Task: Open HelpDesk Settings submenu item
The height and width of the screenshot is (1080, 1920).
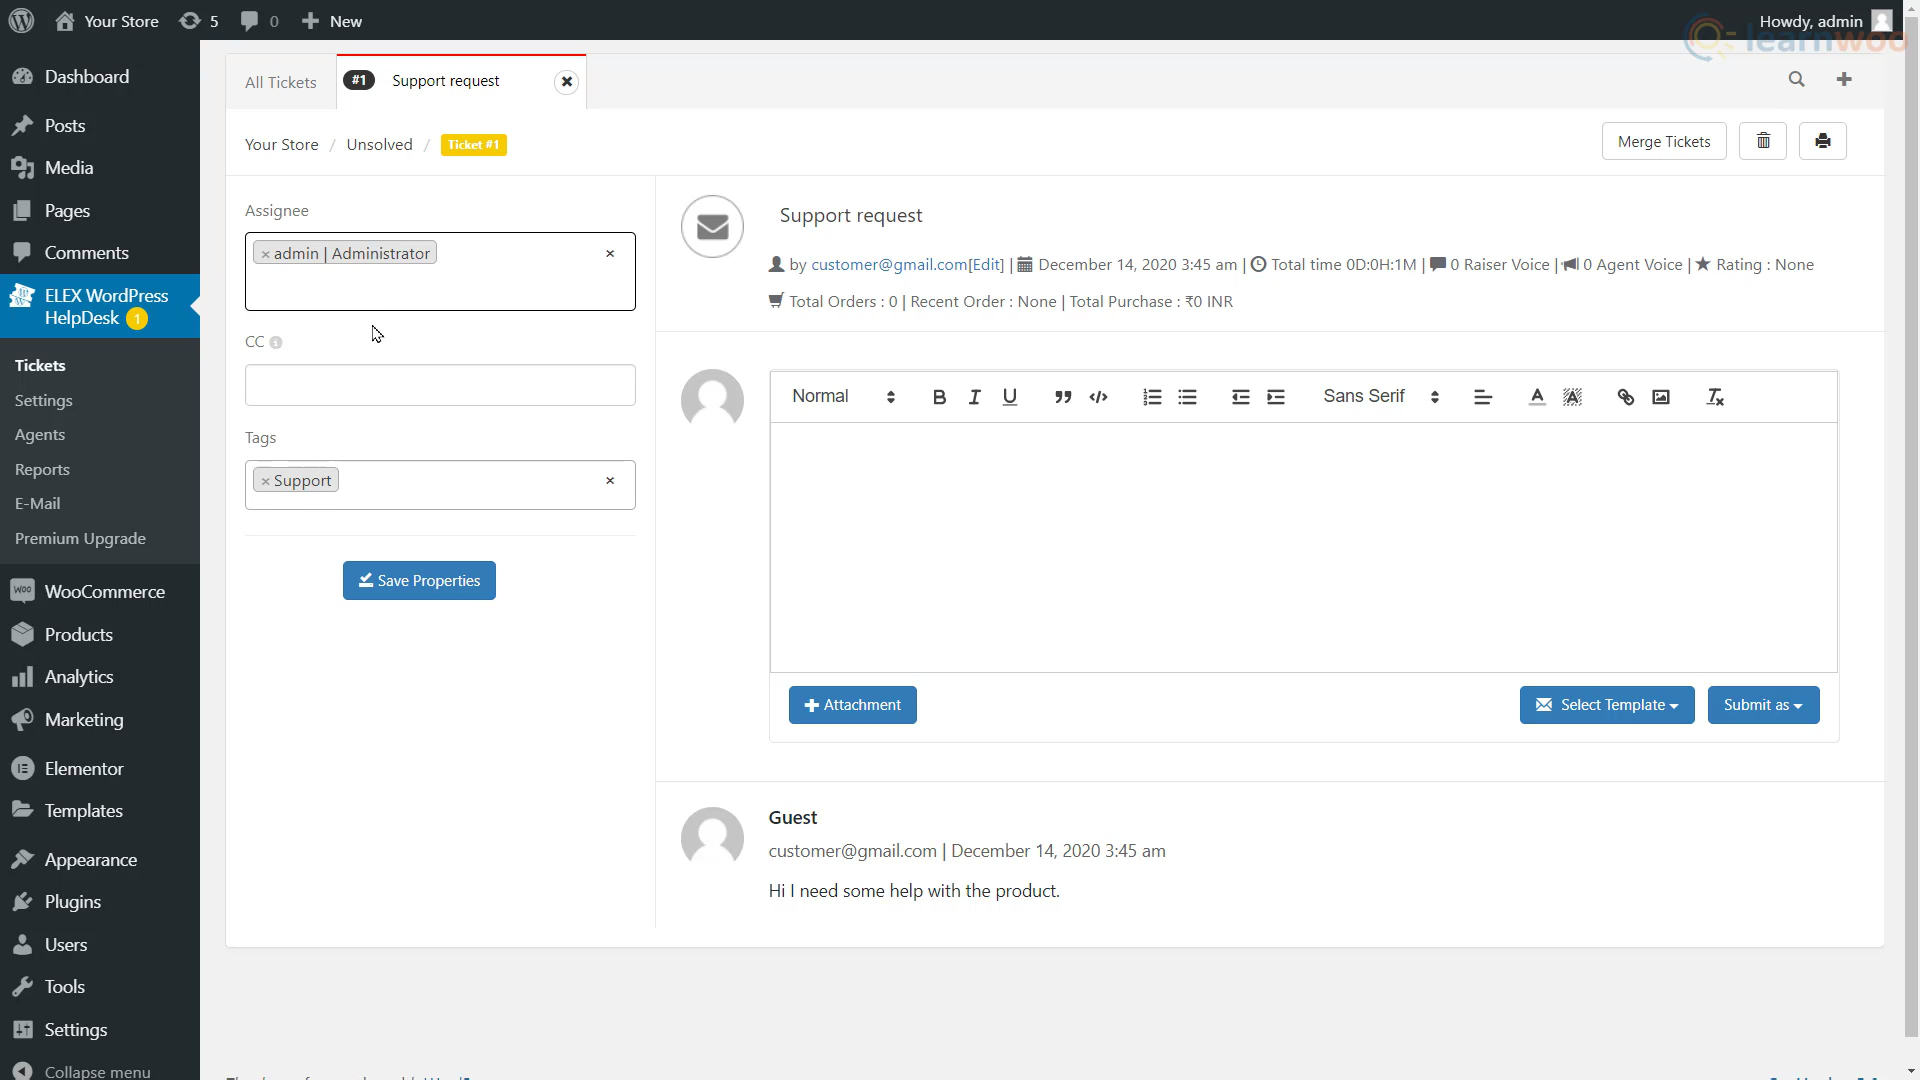Action: point(44,401)
